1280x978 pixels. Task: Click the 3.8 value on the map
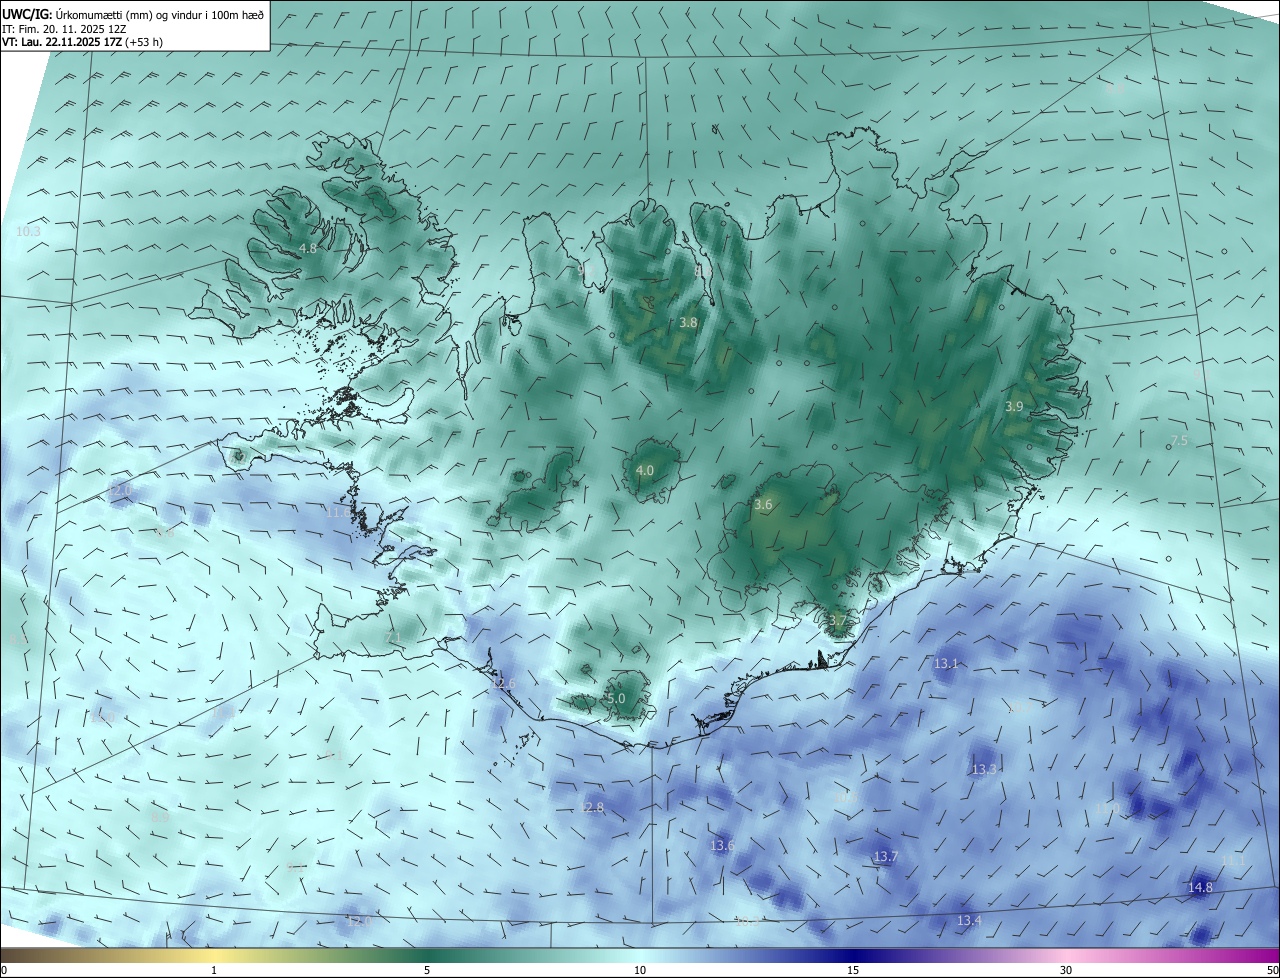pyautogui.click(x=688, y=323)
